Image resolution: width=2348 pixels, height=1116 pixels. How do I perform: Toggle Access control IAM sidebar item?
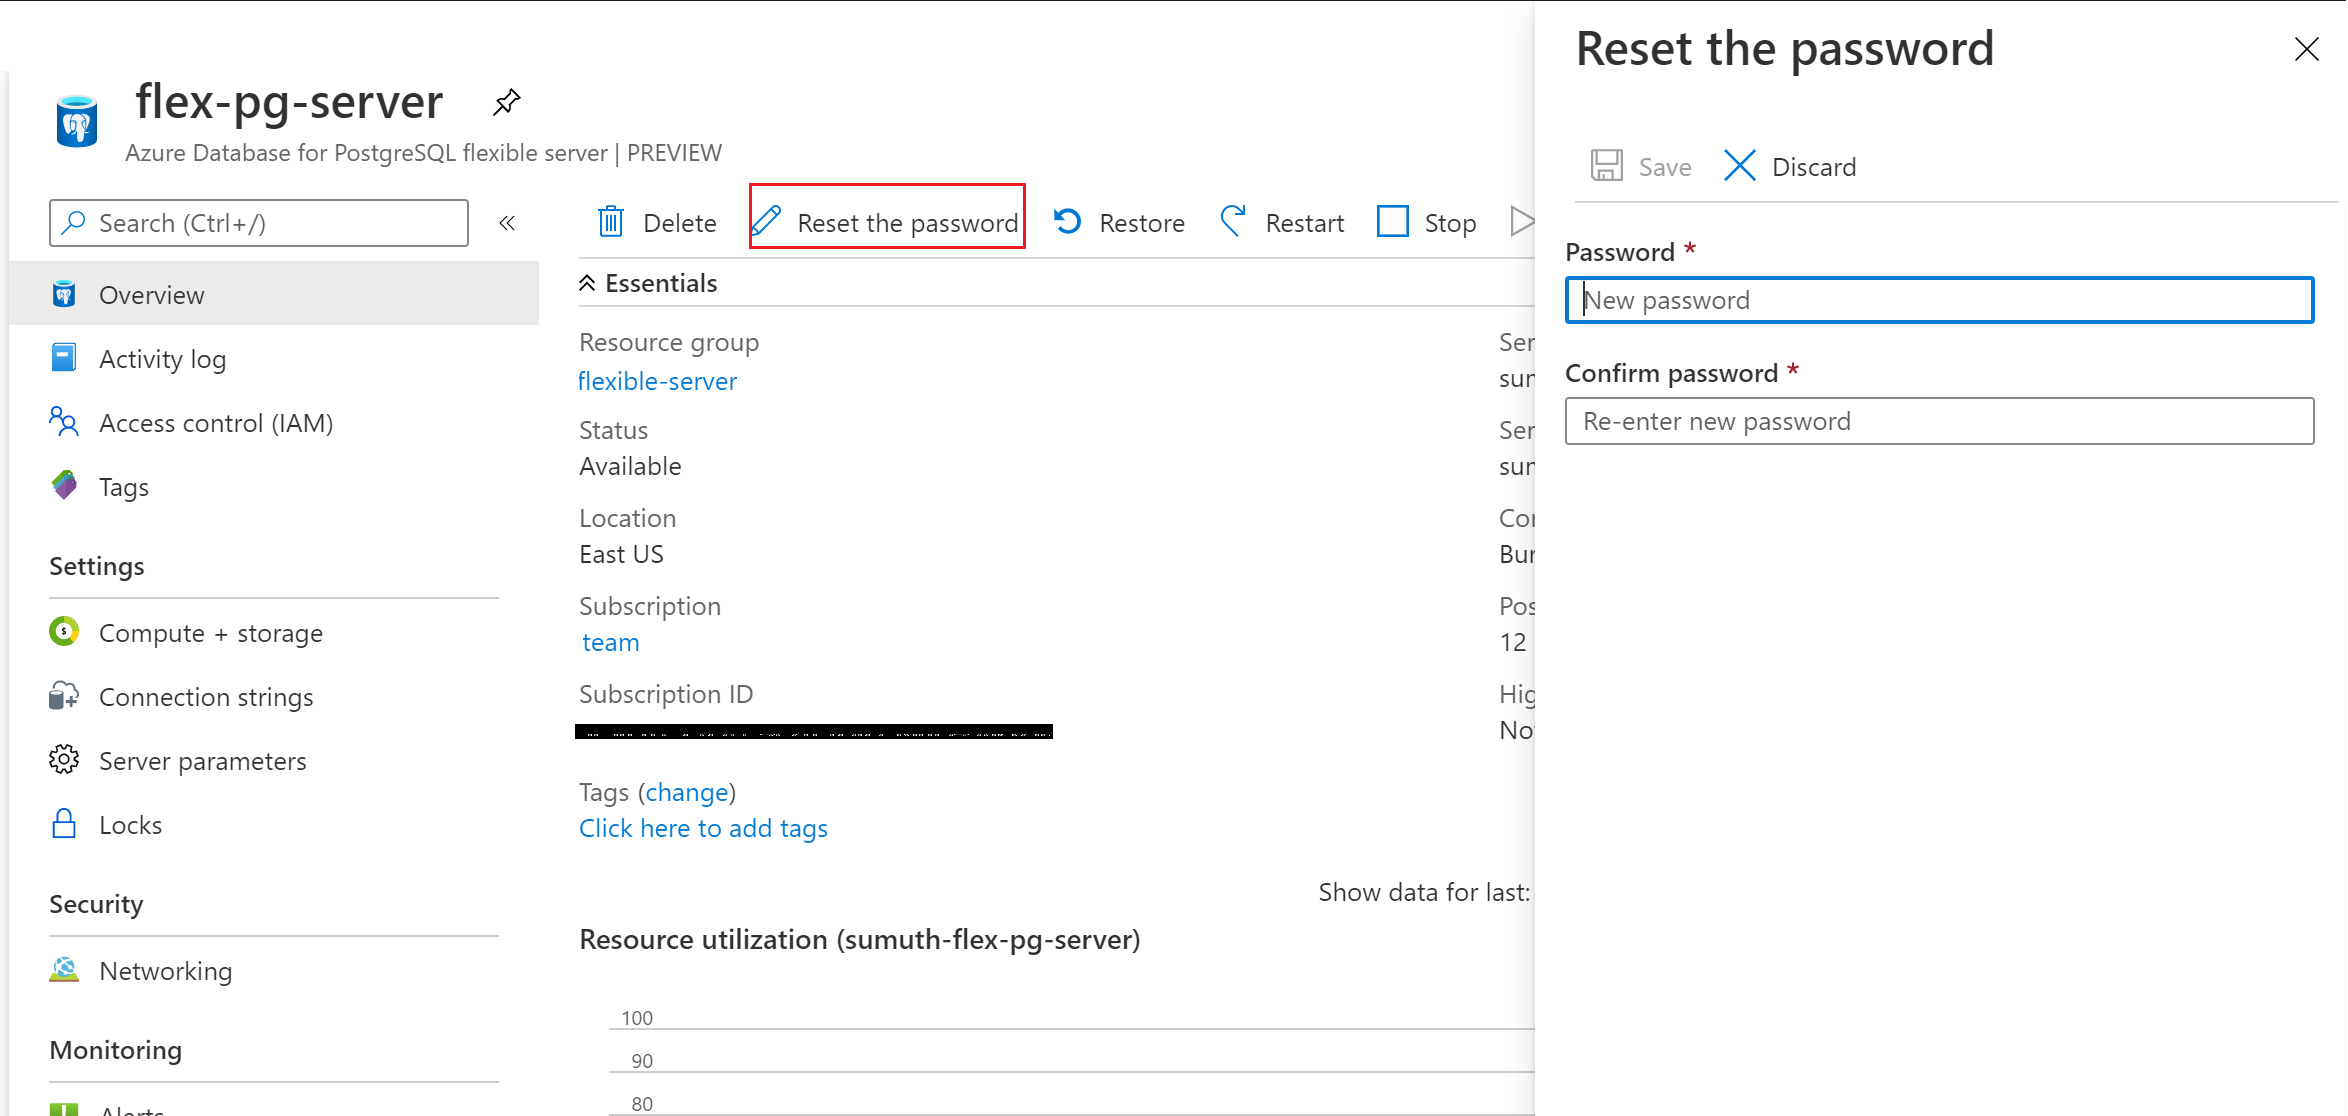click(217, 422)
